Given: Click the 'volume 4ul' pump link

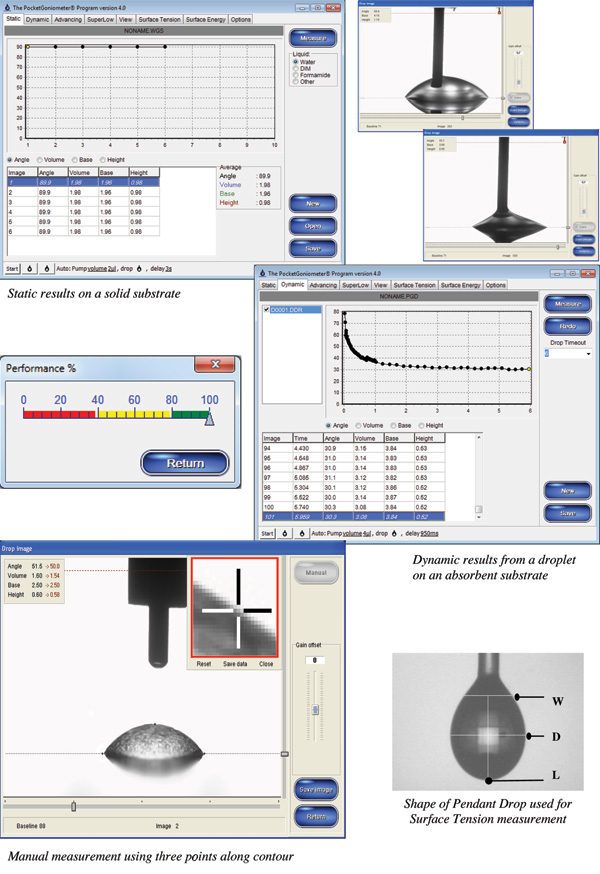Looking at the screenshot, I should (357, 533).
